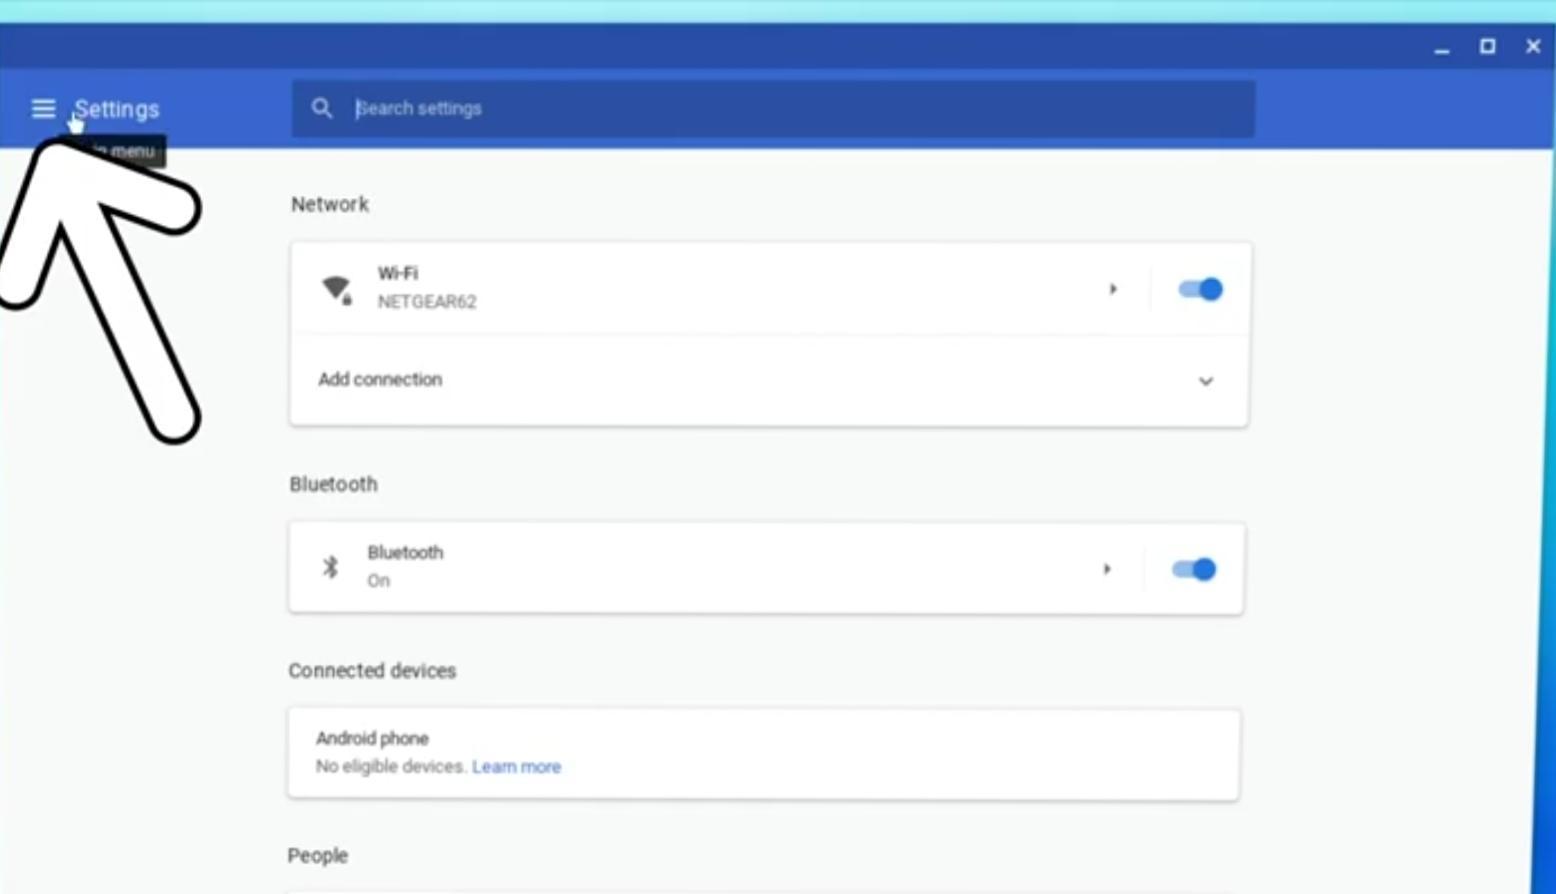Viewport: 1556px width, 894px height.
Task: Click the Settings title text
Action: pos(117,109)
